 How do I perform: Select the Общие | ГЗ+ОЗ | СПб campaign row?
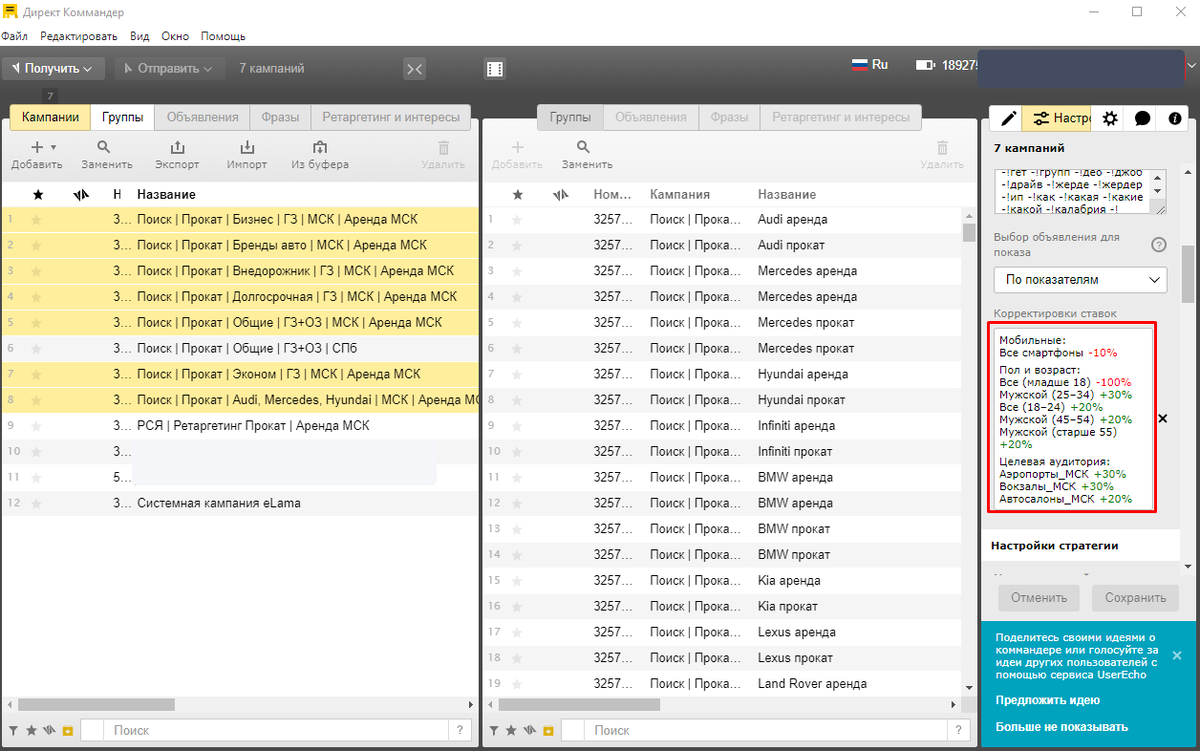[241, 348]
